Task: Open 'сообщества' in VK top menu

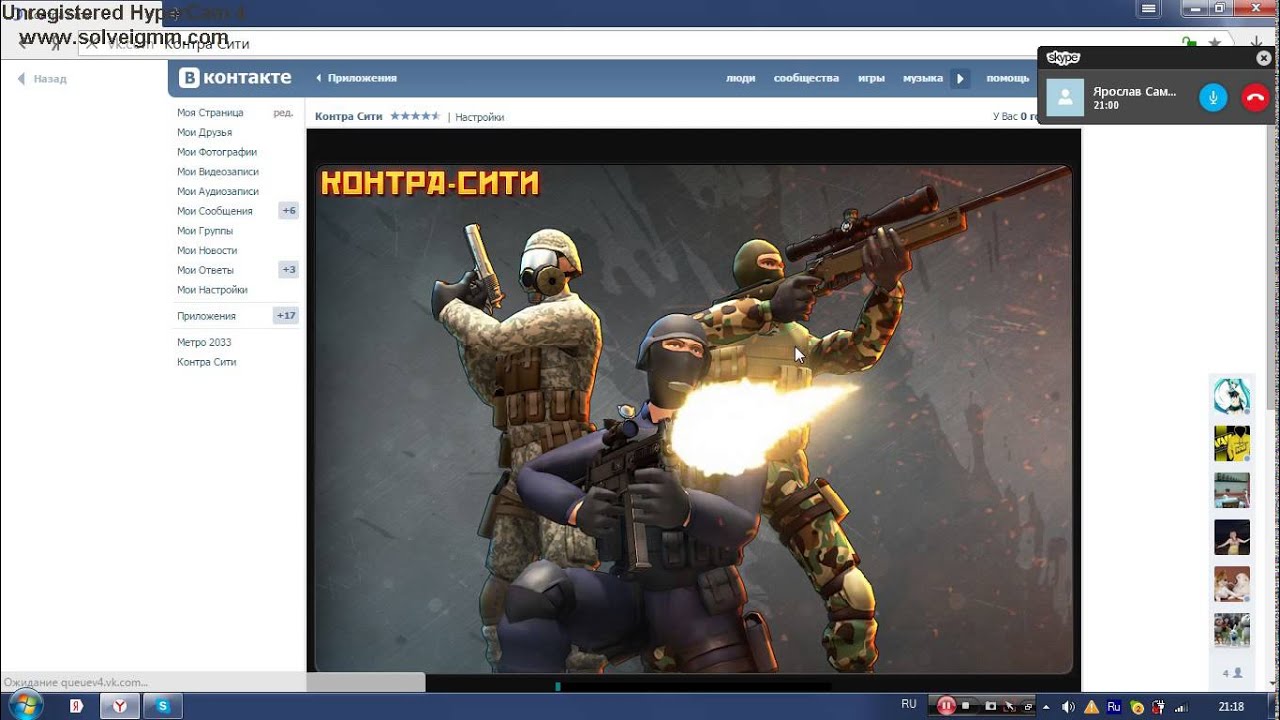Action: point(806,78)
